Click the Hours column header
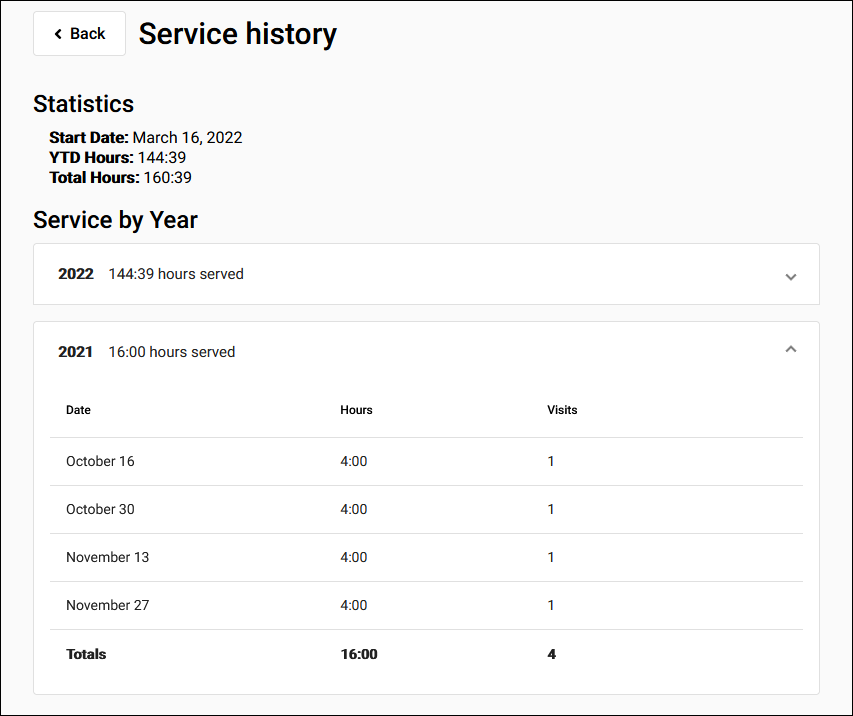Viewport: 853px width, 716px height. click(356, 410)
